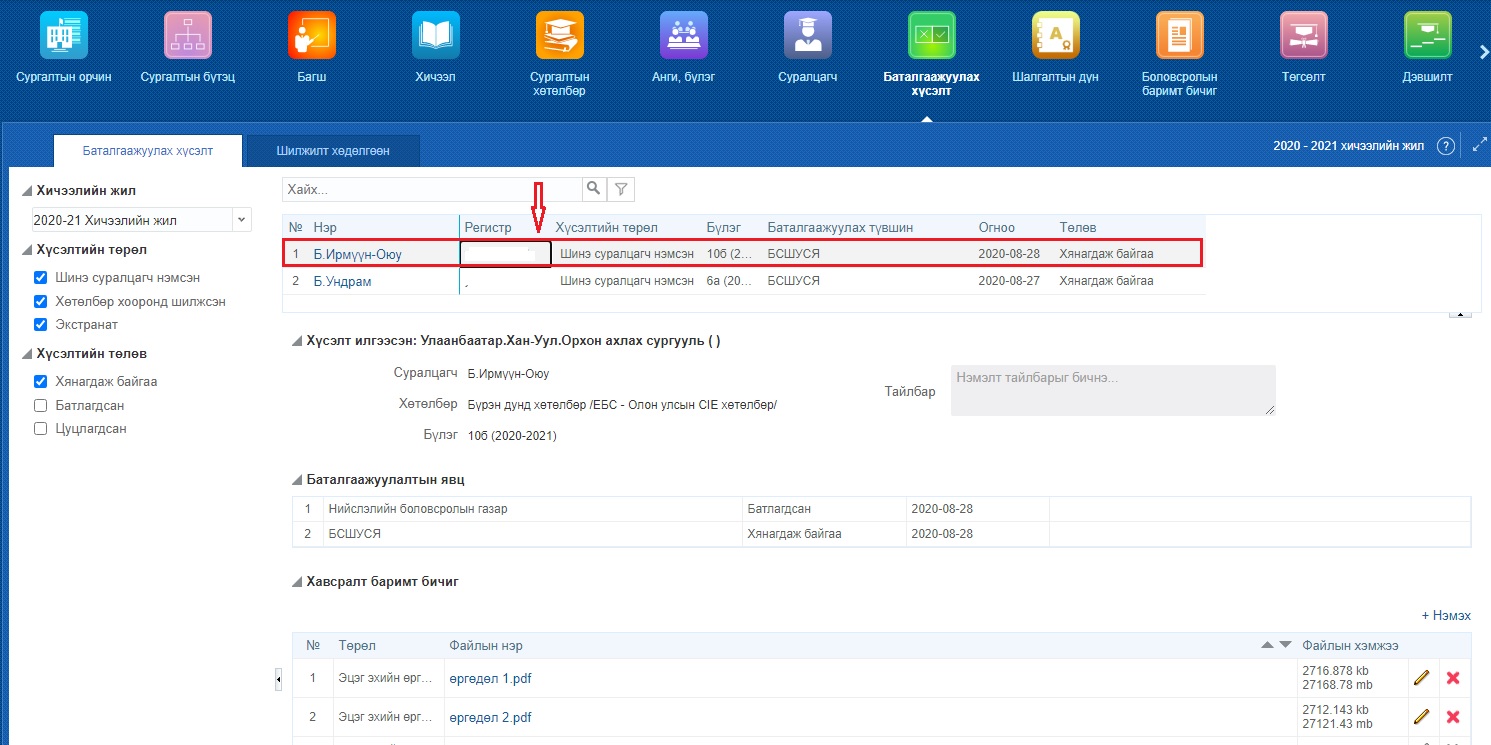Open the Боловсролын баримт бичиг icon
Viewport: 1491px width, 745px height.
[1180, 36]
